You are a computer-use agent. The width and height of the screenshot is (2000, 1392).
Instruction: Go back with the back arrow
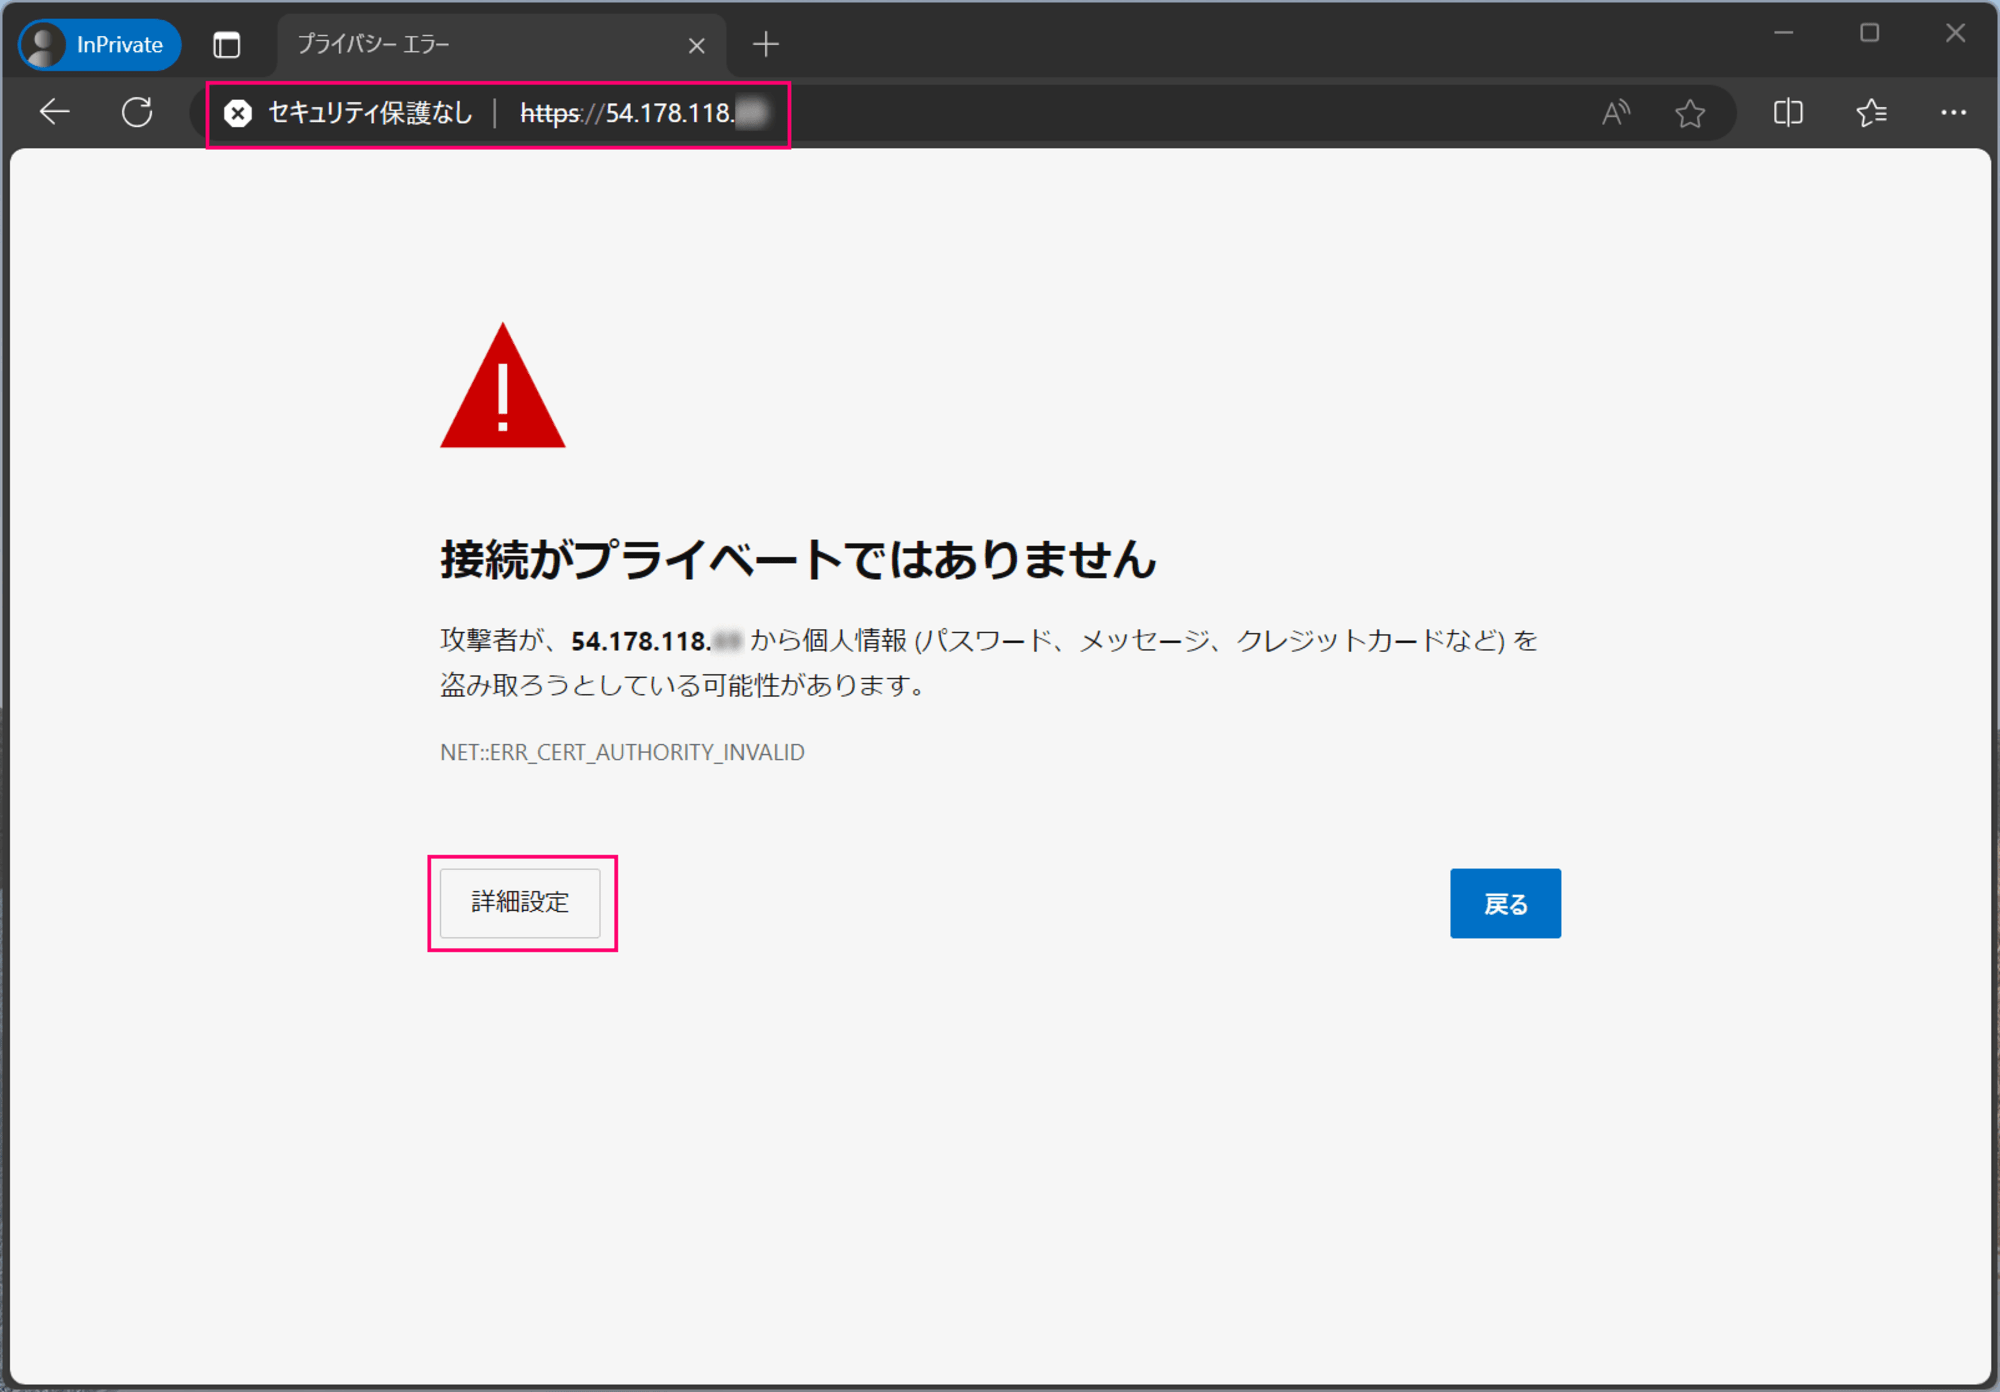click(54, 112)
